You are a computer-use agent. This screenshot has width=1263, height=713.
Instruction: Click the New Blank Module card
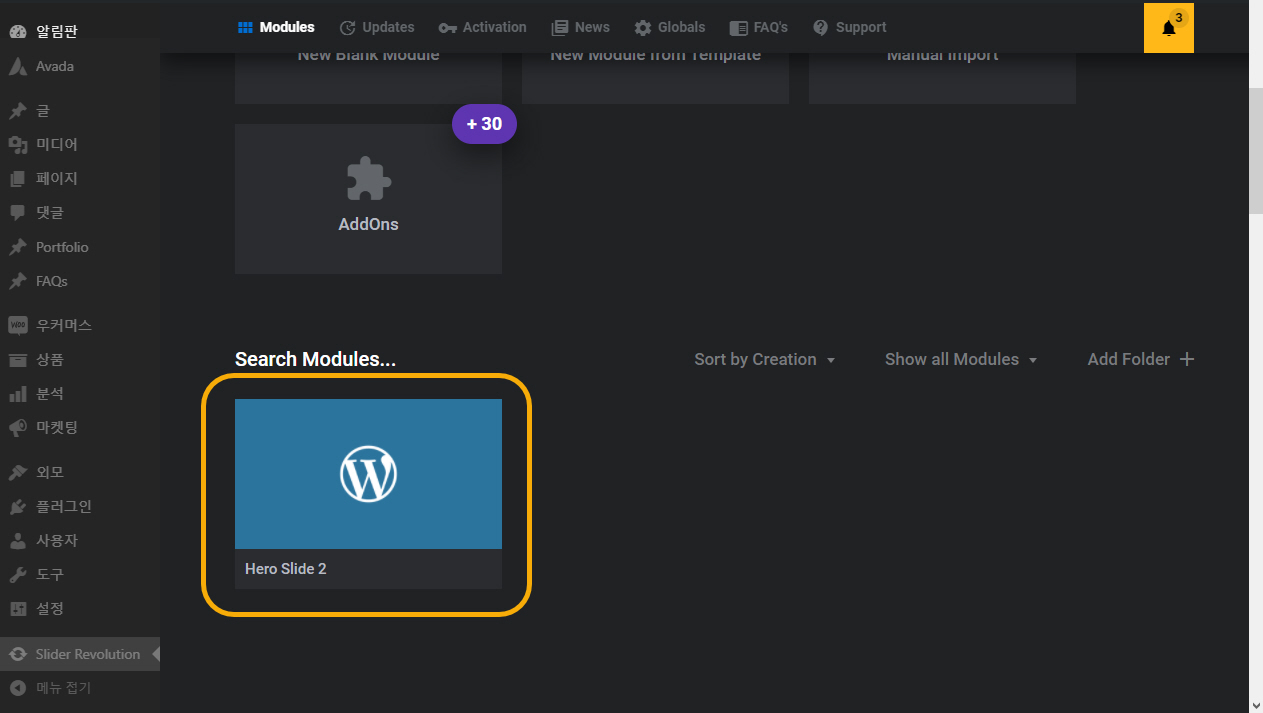(368, 78)
